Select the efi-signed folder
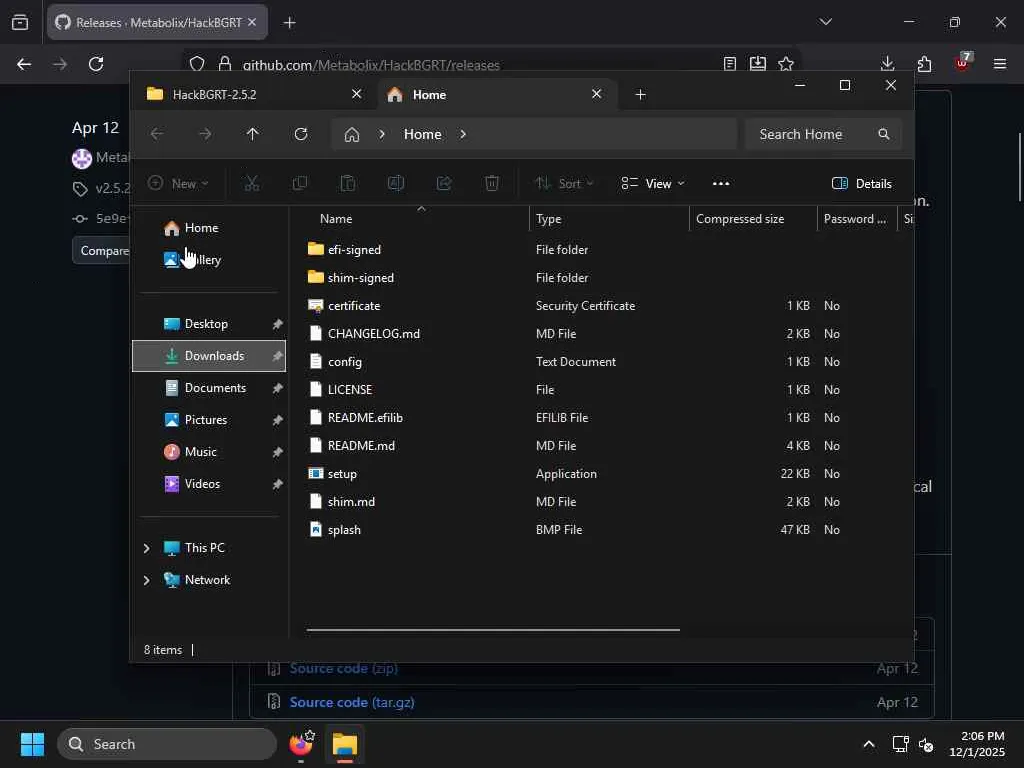1024x768 pixels. [x=354, y=249]
